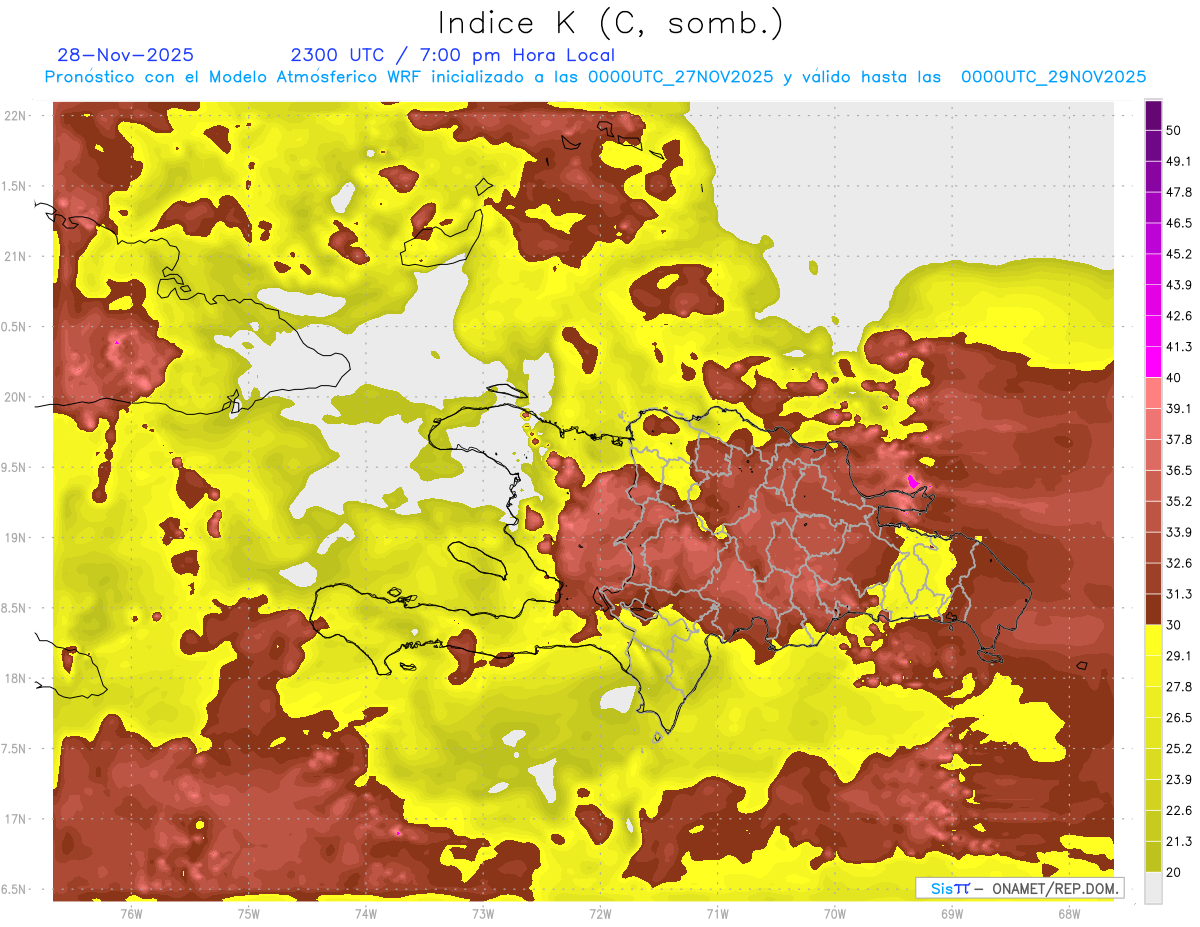1200x927 pixels.
Task: Click the colorbar value 37.8
Action: pyautogui.click(x=1179, y=440)
